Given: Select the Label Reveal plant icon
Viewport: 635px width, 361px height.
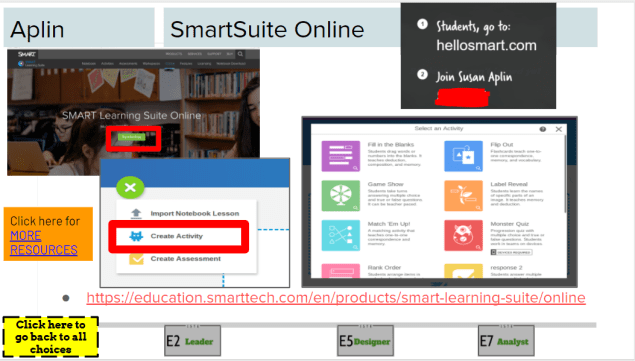Looking at the screenshot, I should (x=463, y=196).
